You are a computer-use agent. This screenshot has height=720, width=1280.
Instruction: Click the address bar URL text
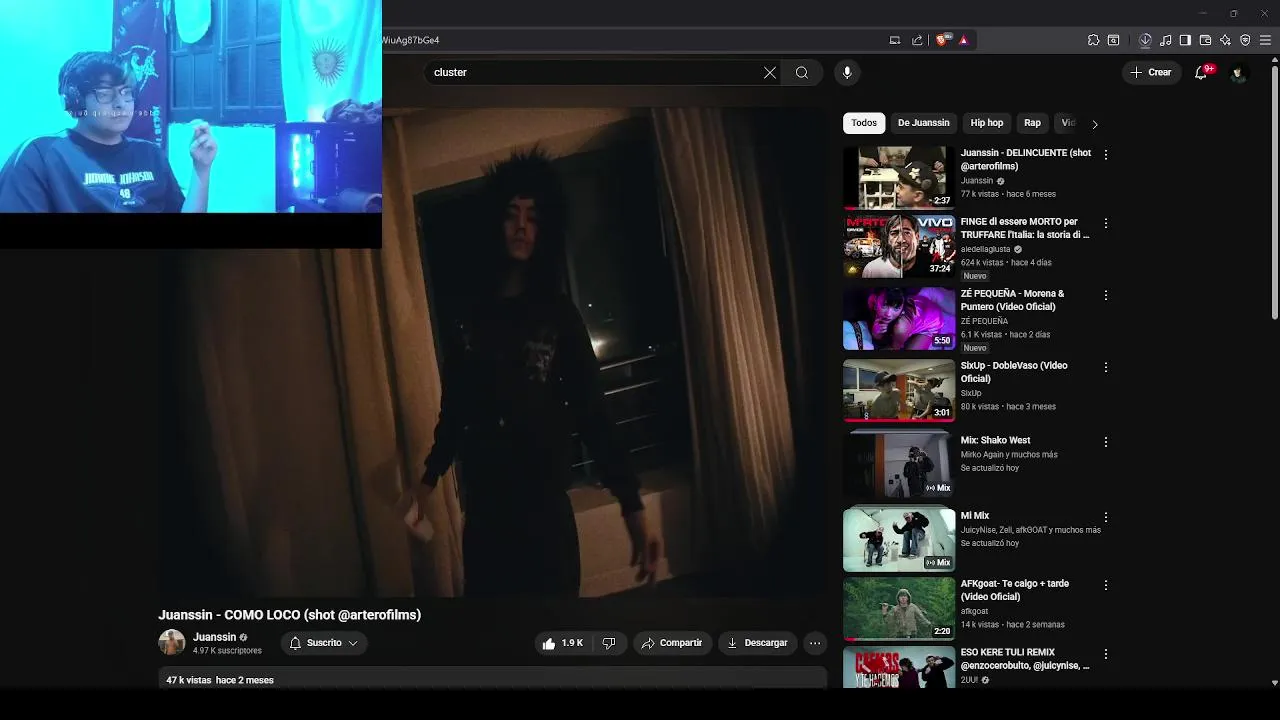(411, 40)
